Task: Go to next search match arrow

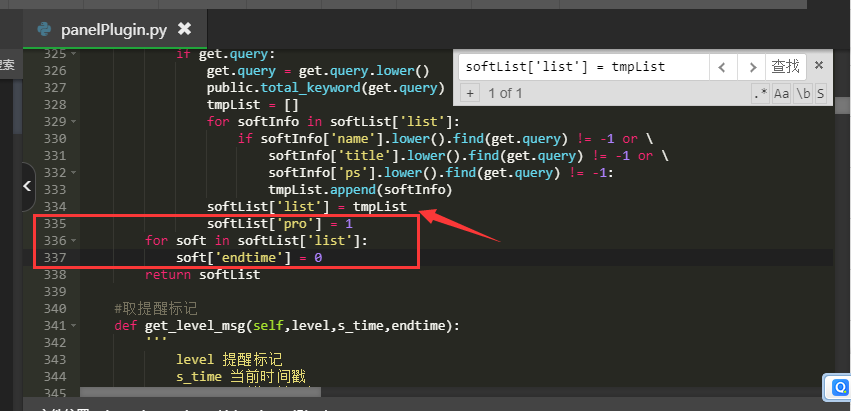Action: (752, 67)
